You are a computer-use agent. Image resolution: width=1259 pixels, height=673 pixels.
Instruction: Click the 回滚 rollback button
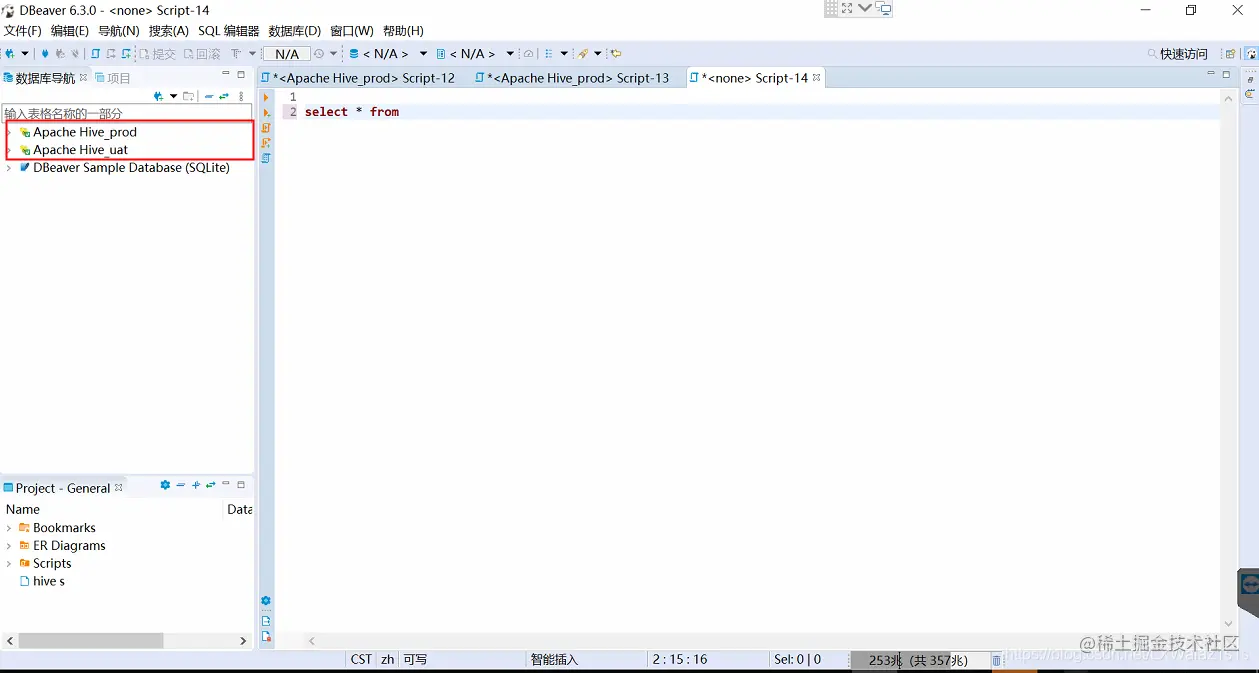[x=202, y=54]
